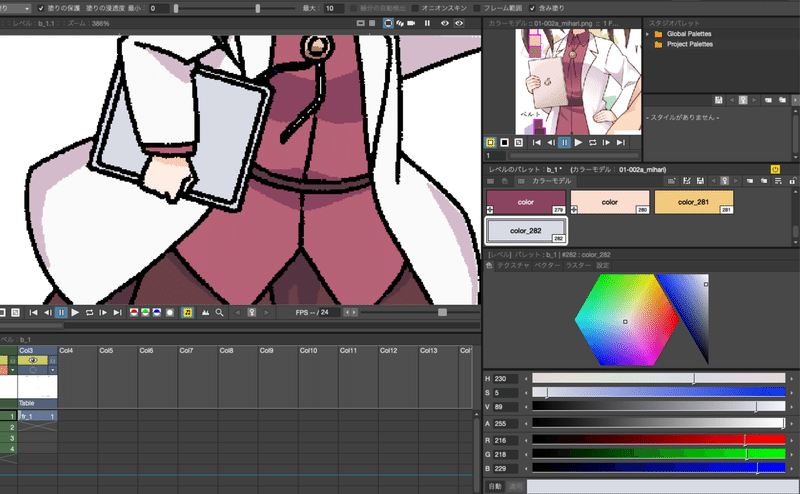Click the key icon in the viewer playback bar

click(x=252, y=312)
